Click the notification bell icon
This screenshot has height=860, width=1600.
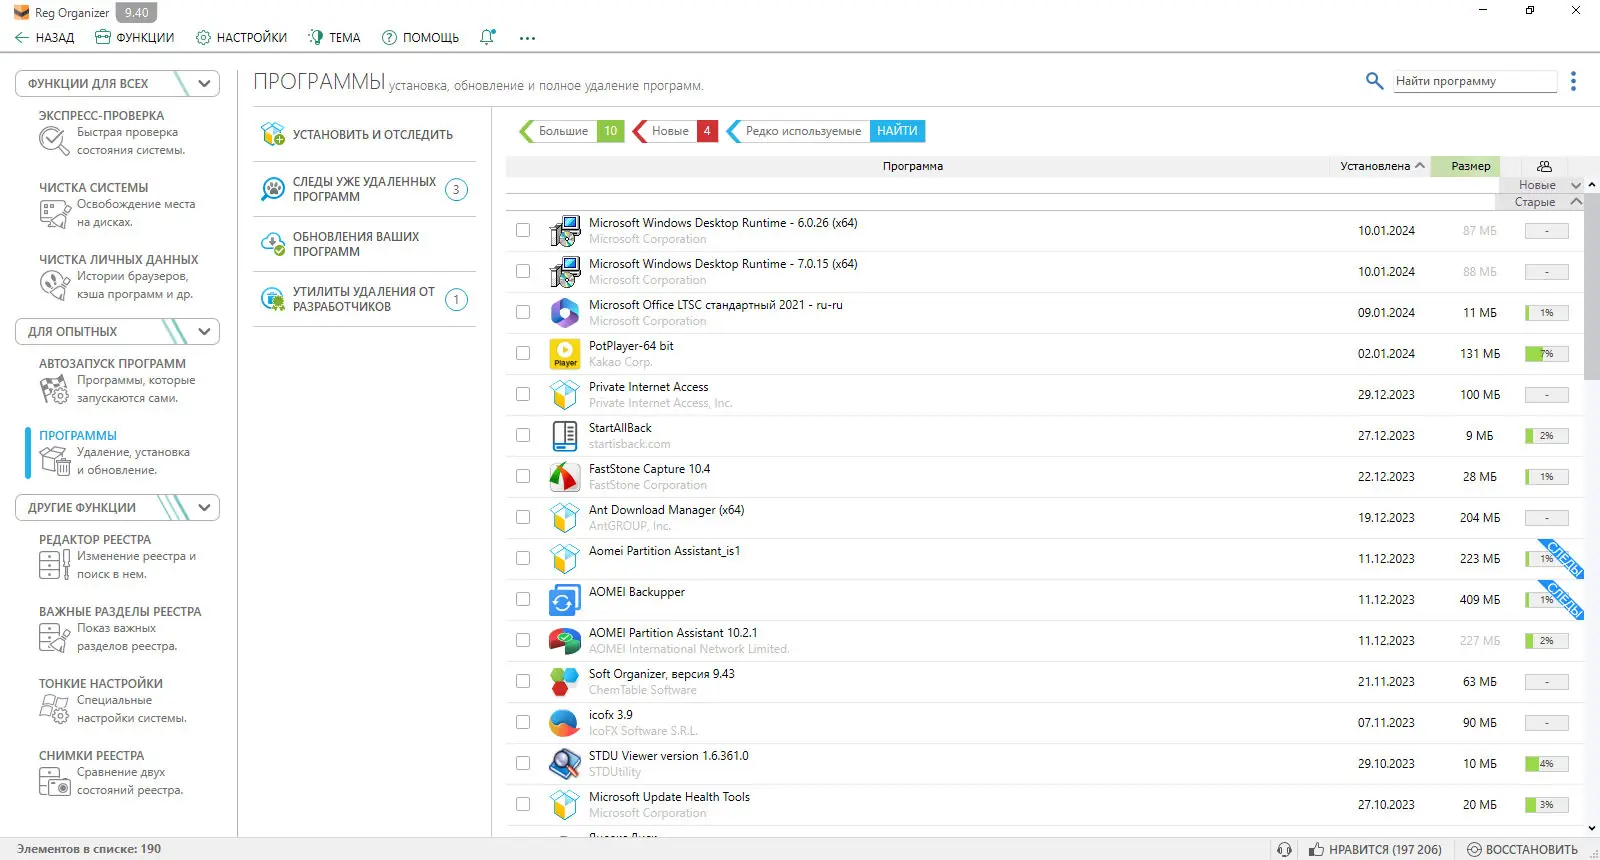coord(487,37)
